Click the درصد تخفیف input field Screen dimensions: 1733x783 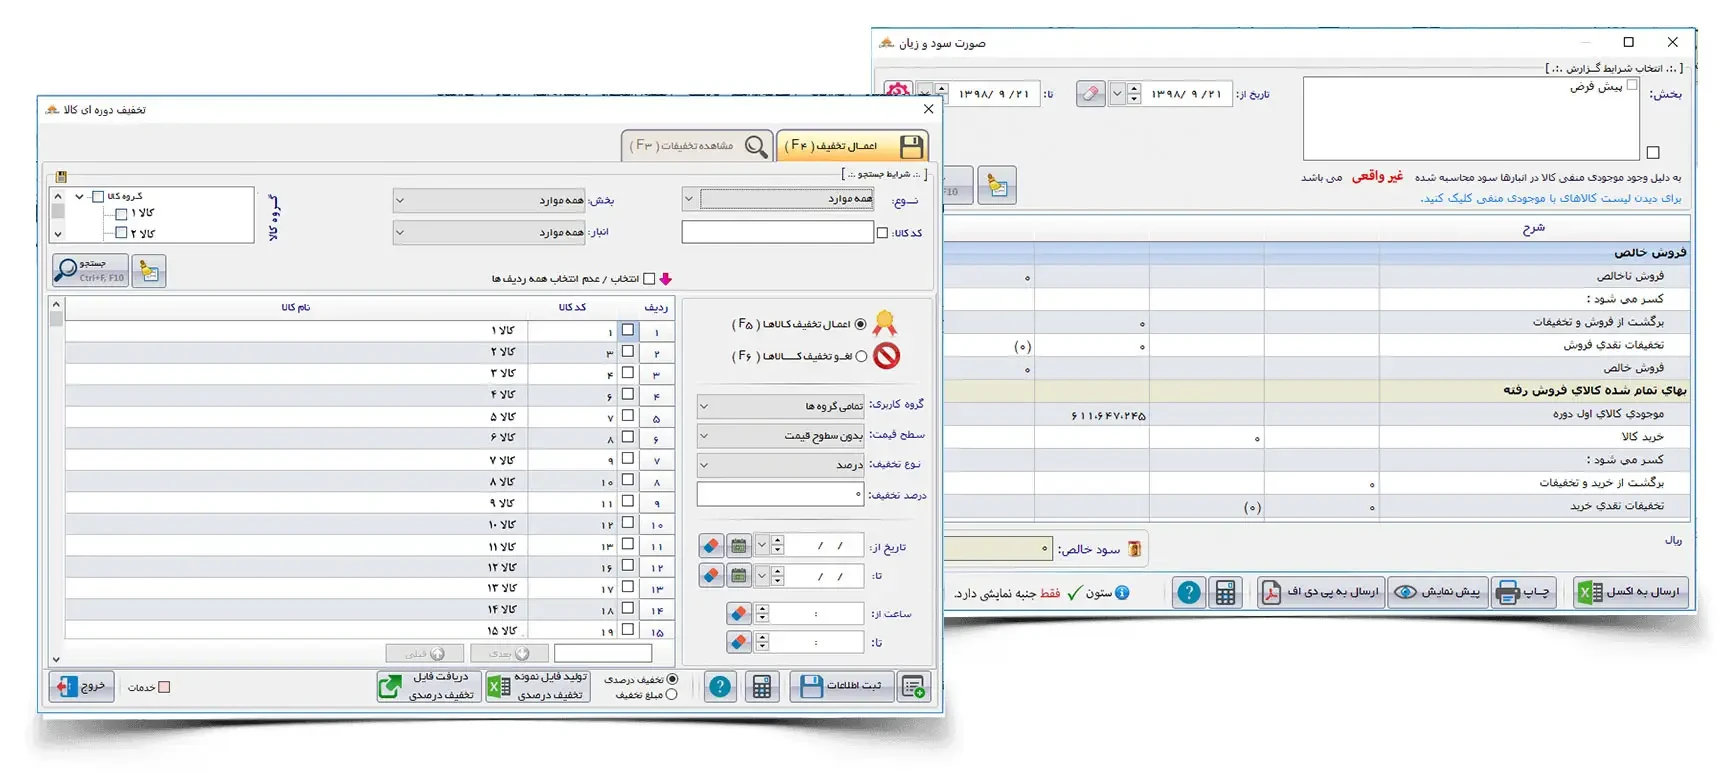tap(780, 494)
